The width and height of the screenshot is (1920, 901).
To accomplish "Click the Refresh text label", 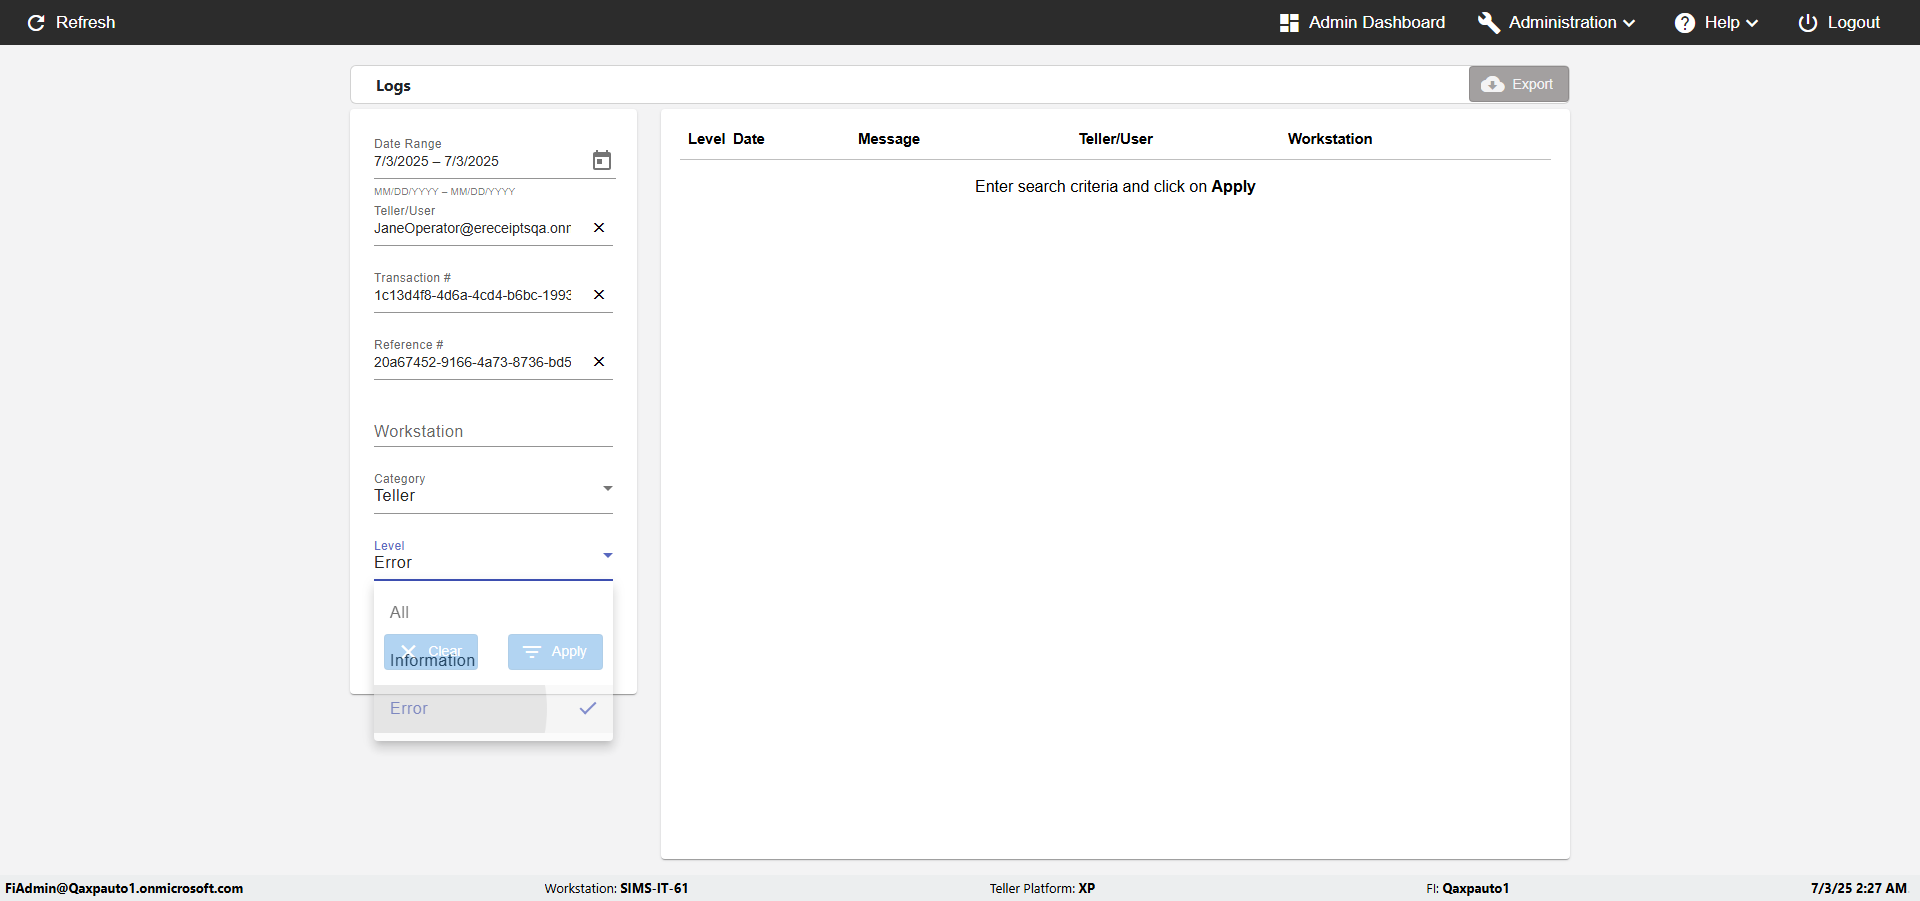I will tap(85, 22).
